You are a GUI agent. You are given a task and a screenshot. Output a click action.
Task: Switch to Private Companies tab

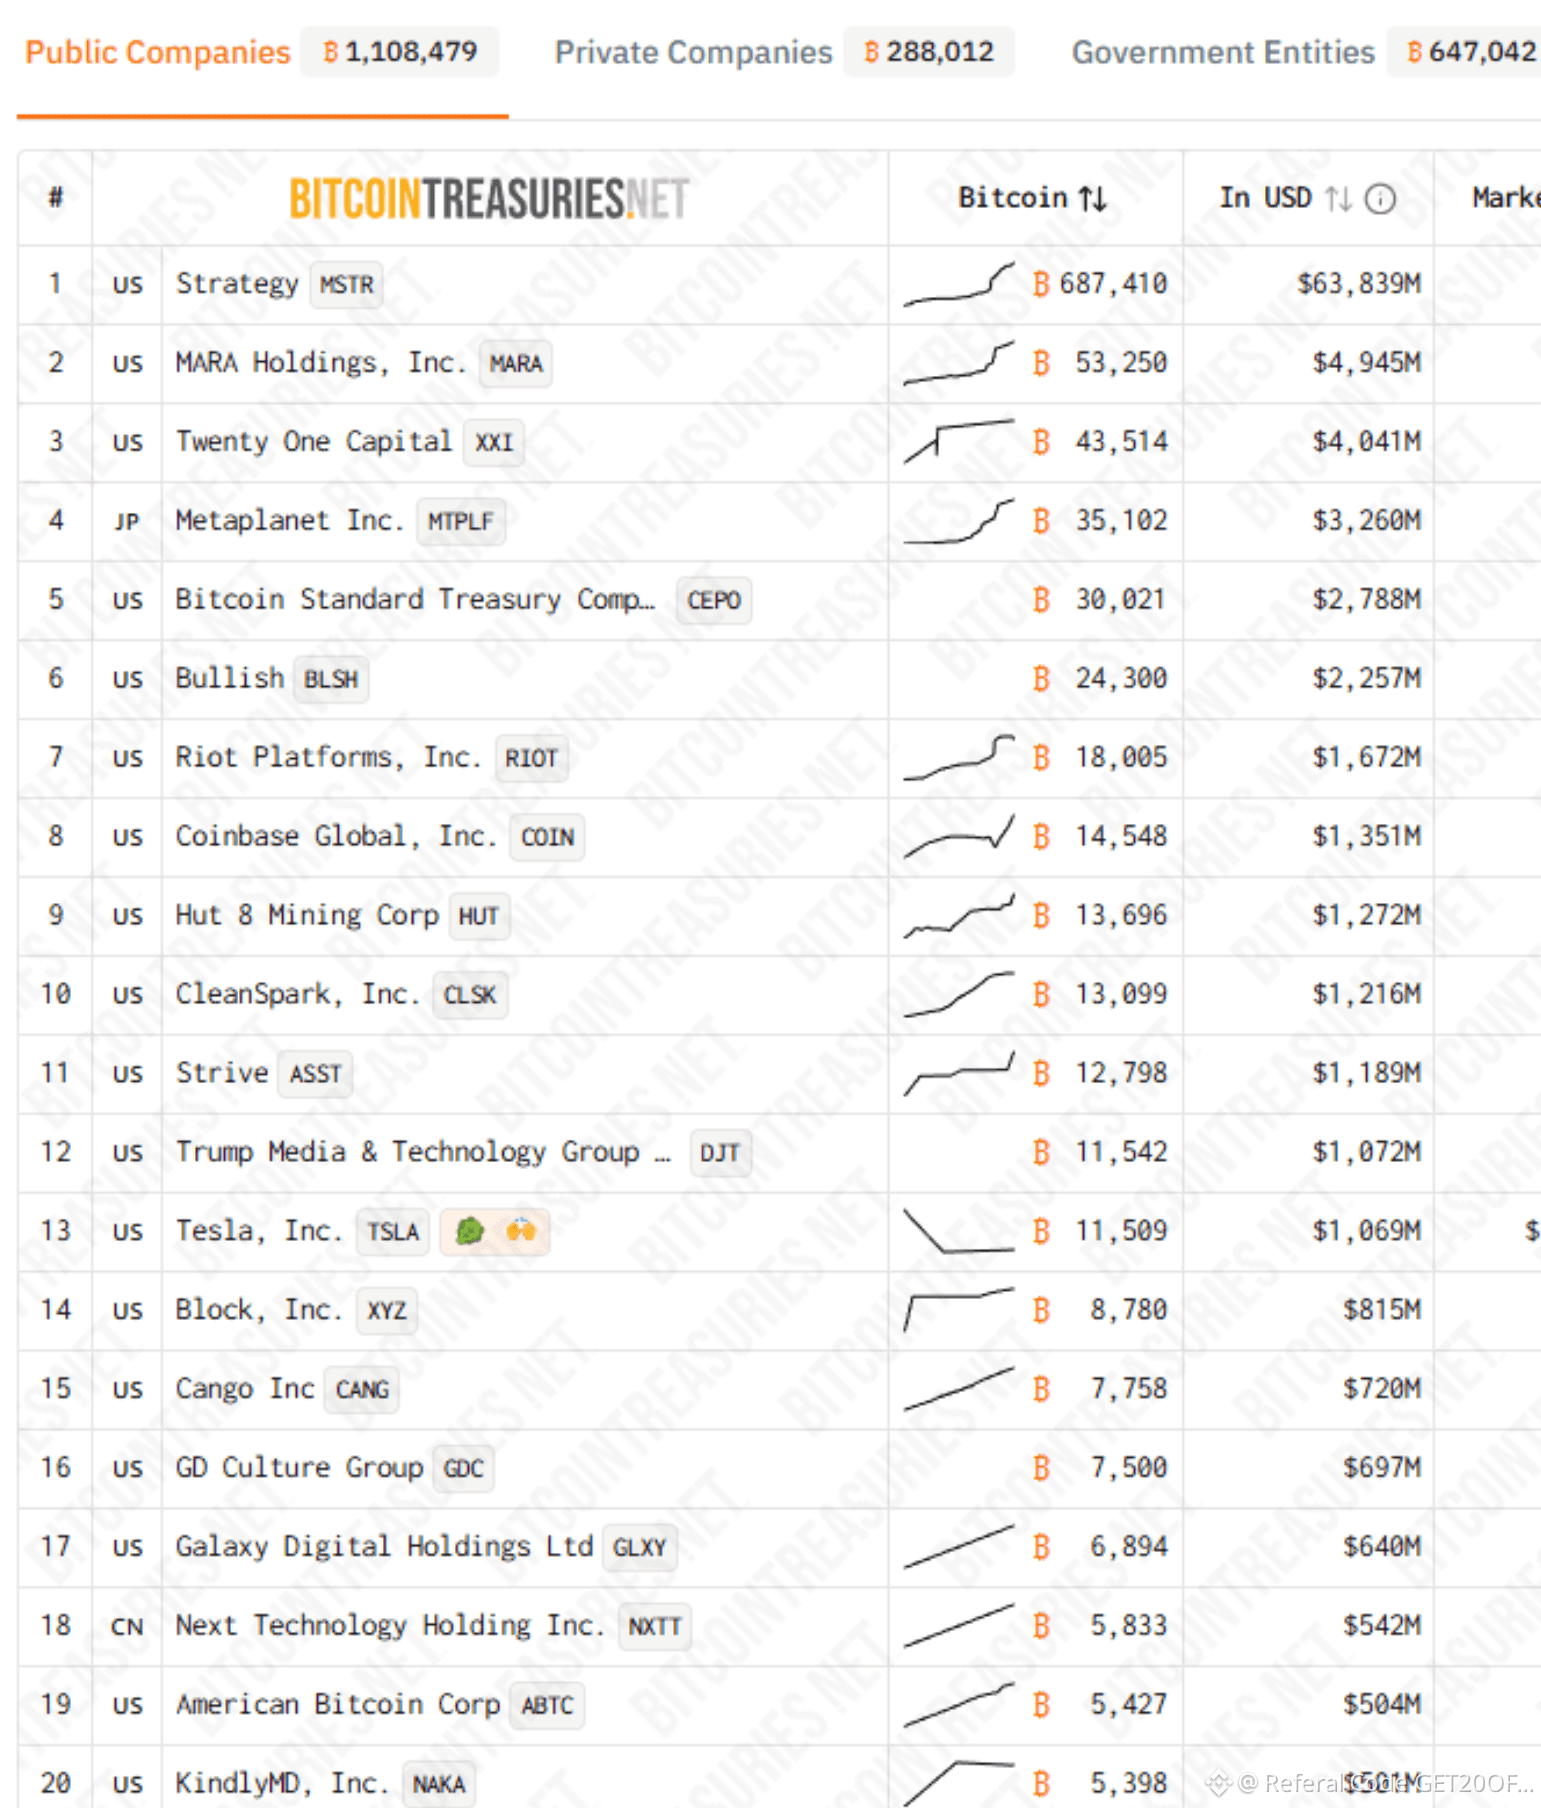pos(693,52)
